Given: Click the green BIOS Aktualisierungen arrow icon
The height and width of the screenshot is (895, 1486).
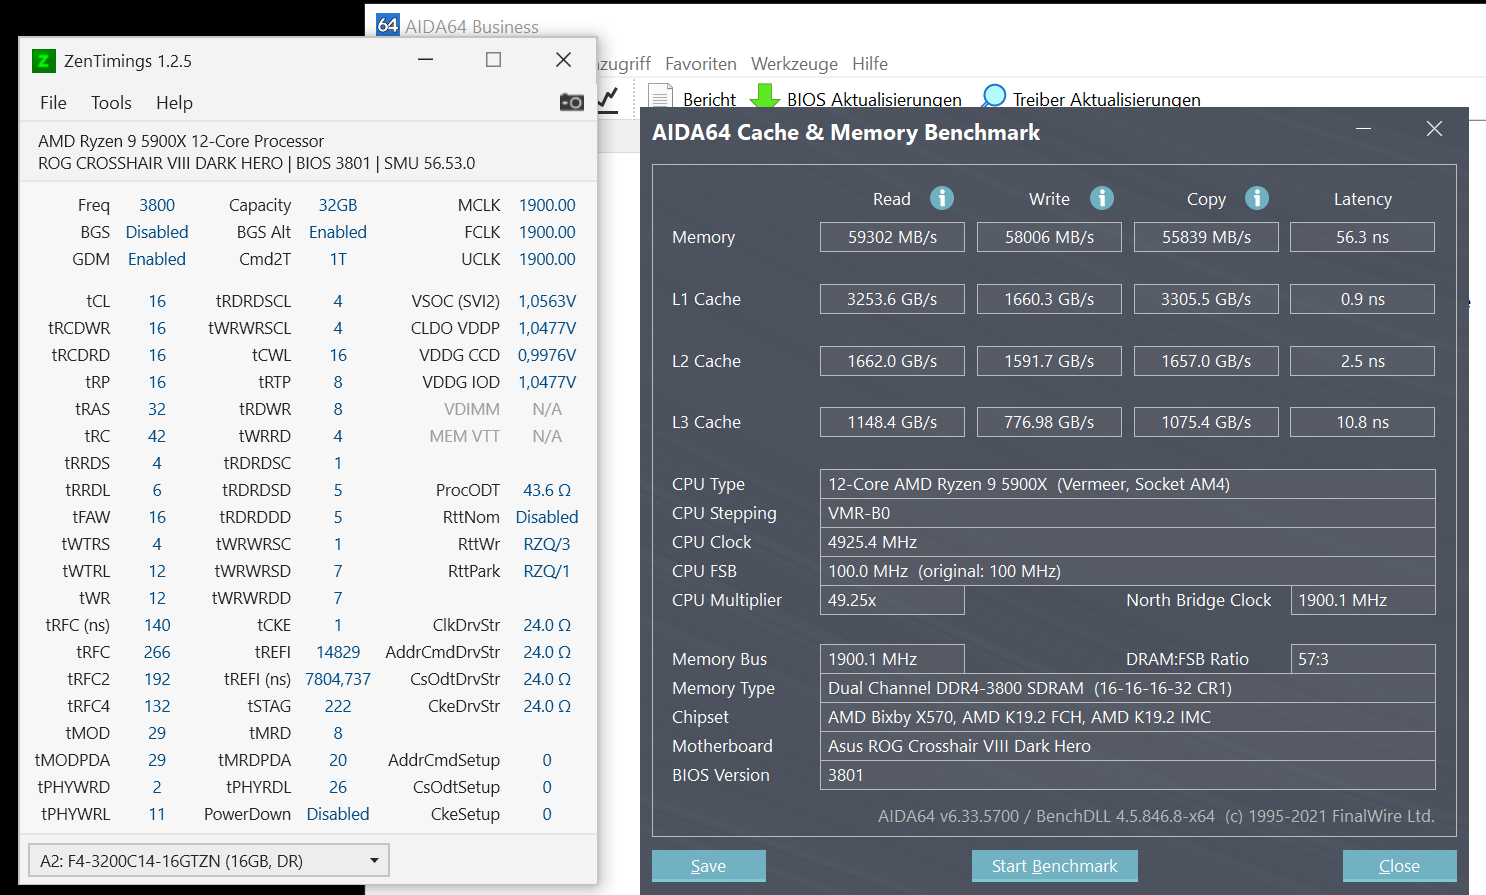Looking at the screenshot, I should pyautogui.click(x=765, y=96).
